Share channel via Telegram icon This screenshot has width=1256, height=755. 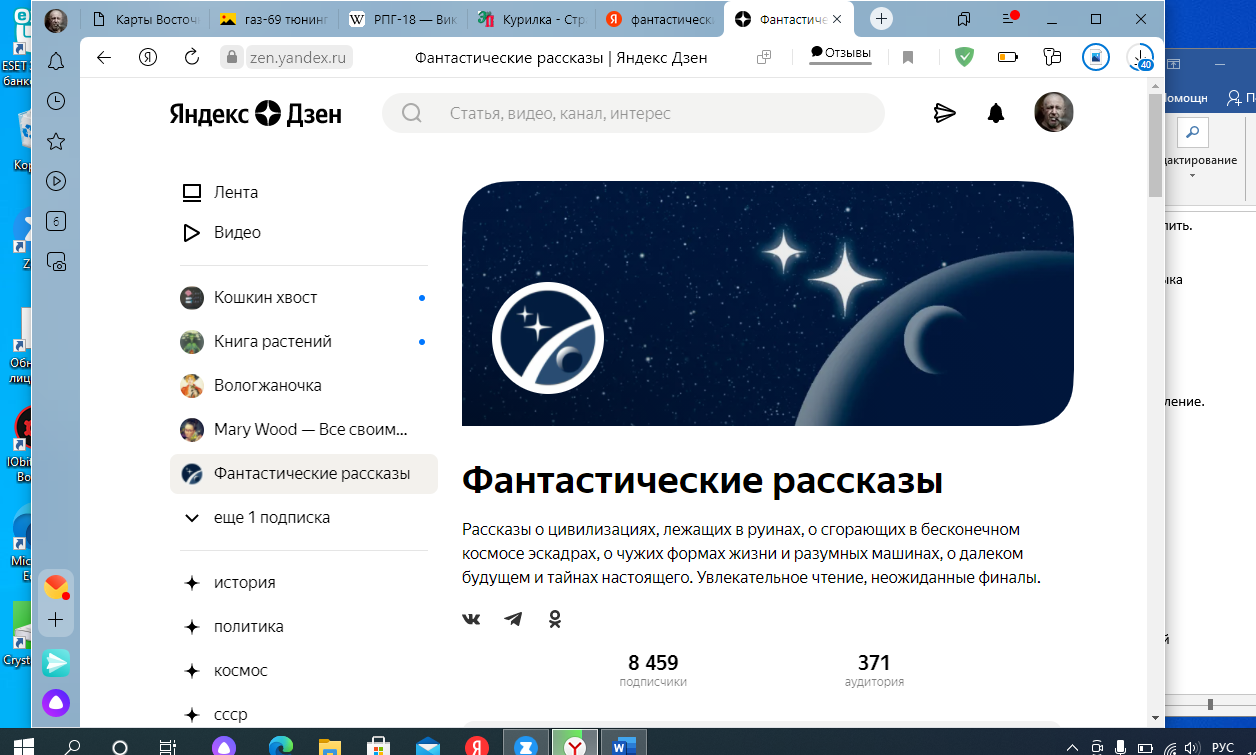click(x=513, y=619)
